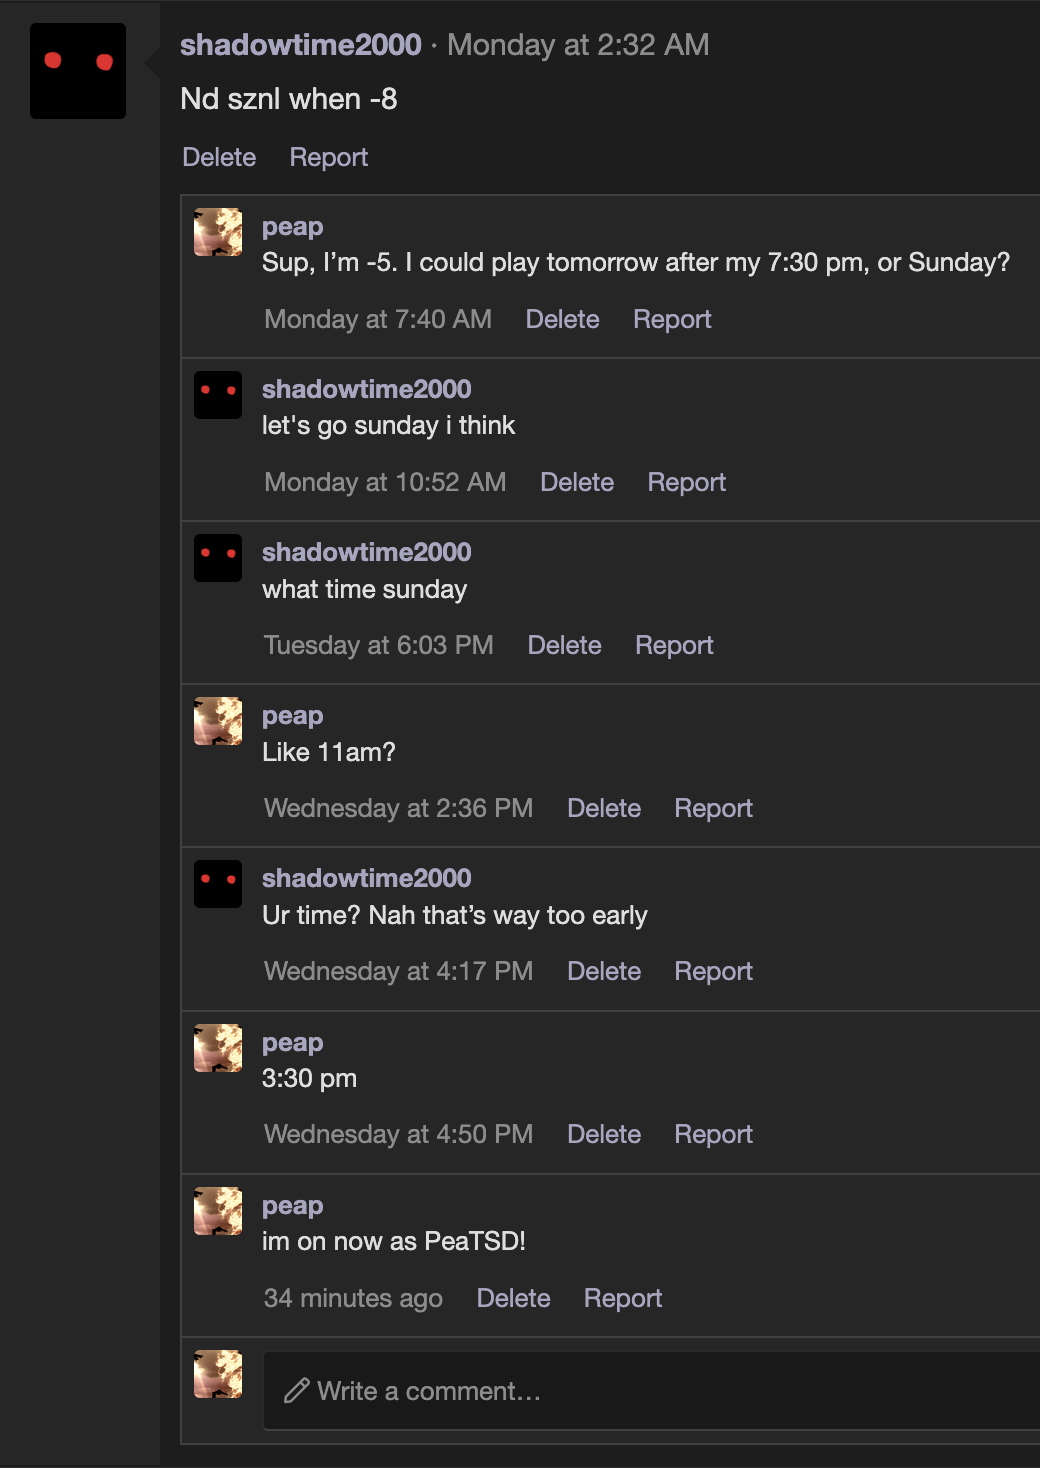Click the pencil icon in the comment box
This screenshot has width=1040, height=1468.
[295, 1390]
